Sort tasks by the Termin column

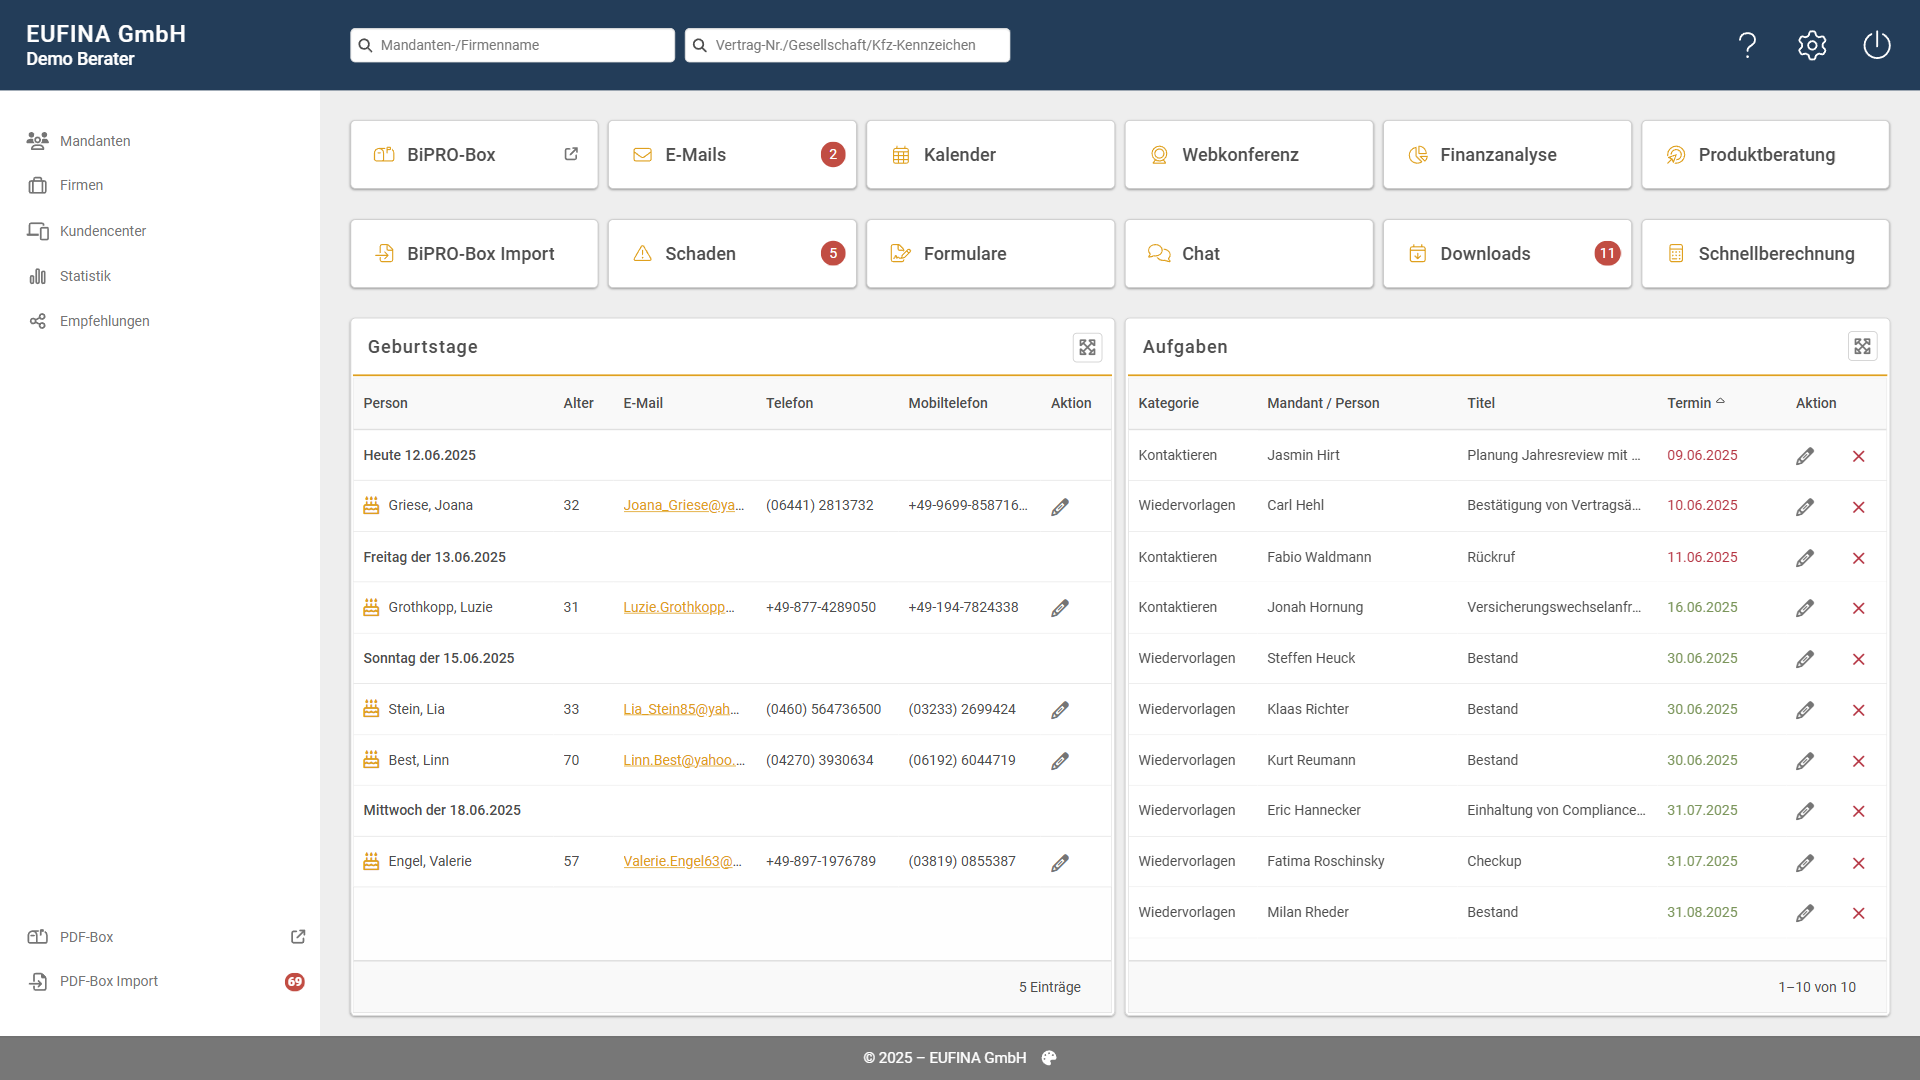[x=1696, y=402]
